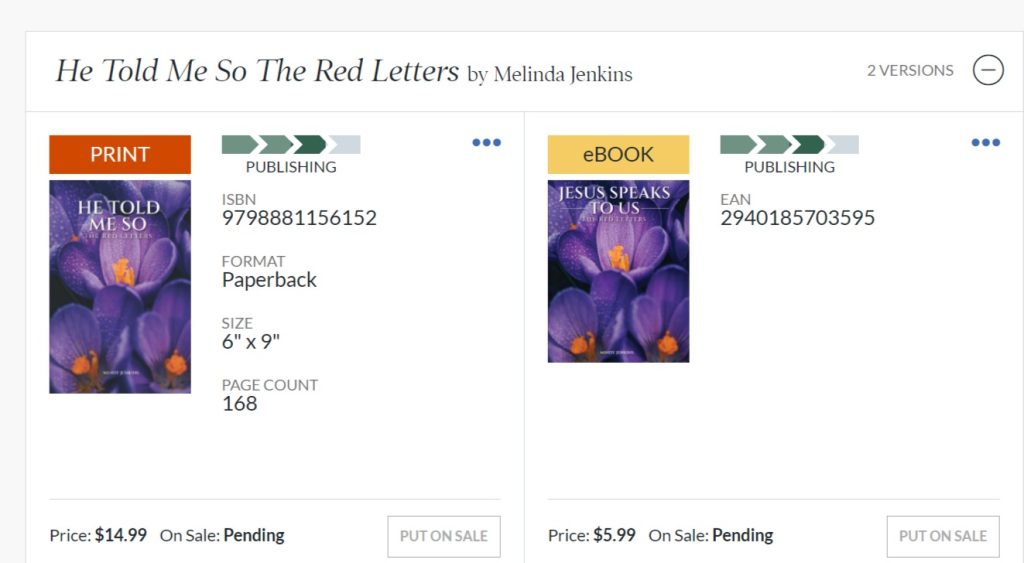Viewport: 1024px width, 563px height.
Task: Select the orange PRINT label badge
Action: click(x=120, y=154)
